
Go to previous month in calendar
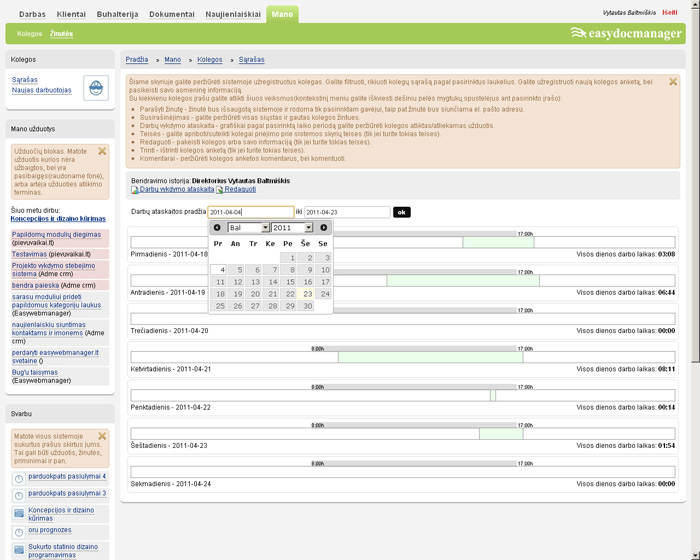pos(217,228)
